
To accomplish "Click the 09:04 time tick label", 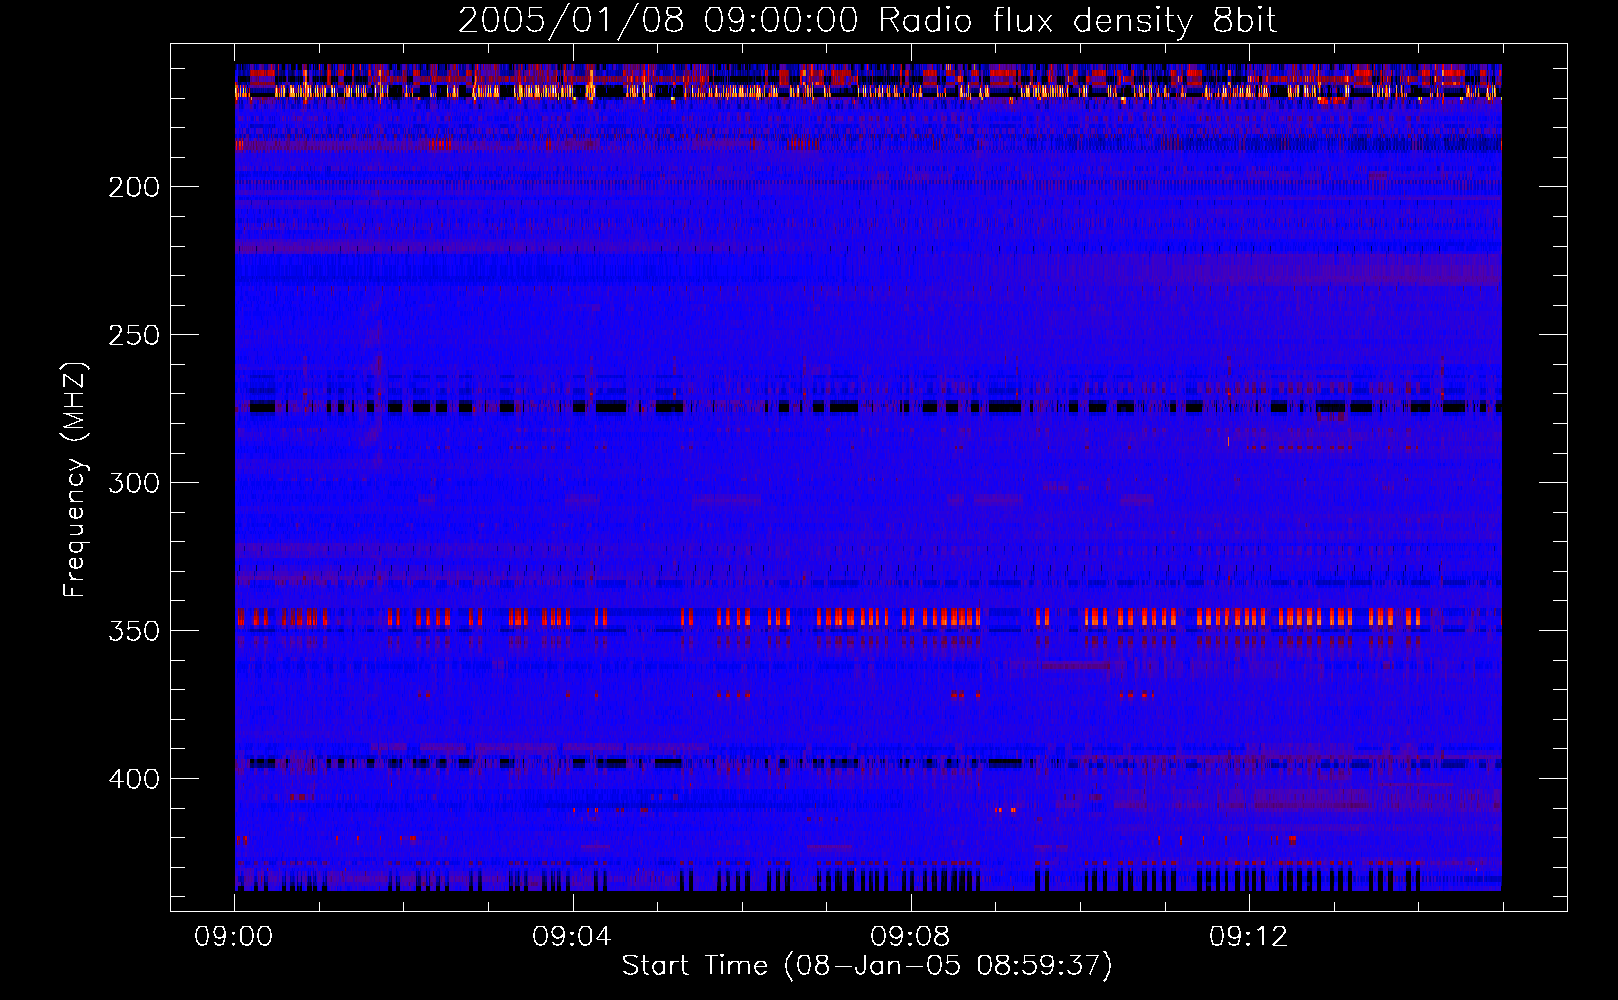I will tap(572, 937).
